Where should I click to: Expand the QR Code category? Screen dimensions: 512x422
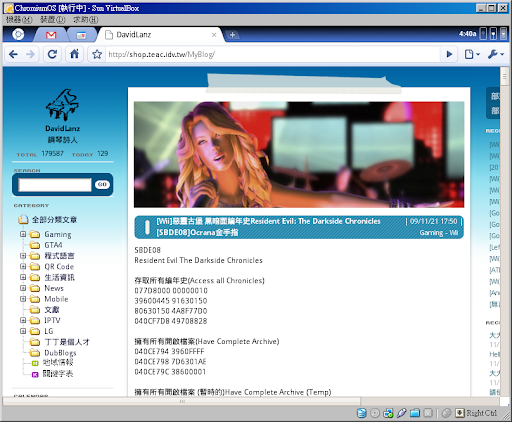click(23, 266)
